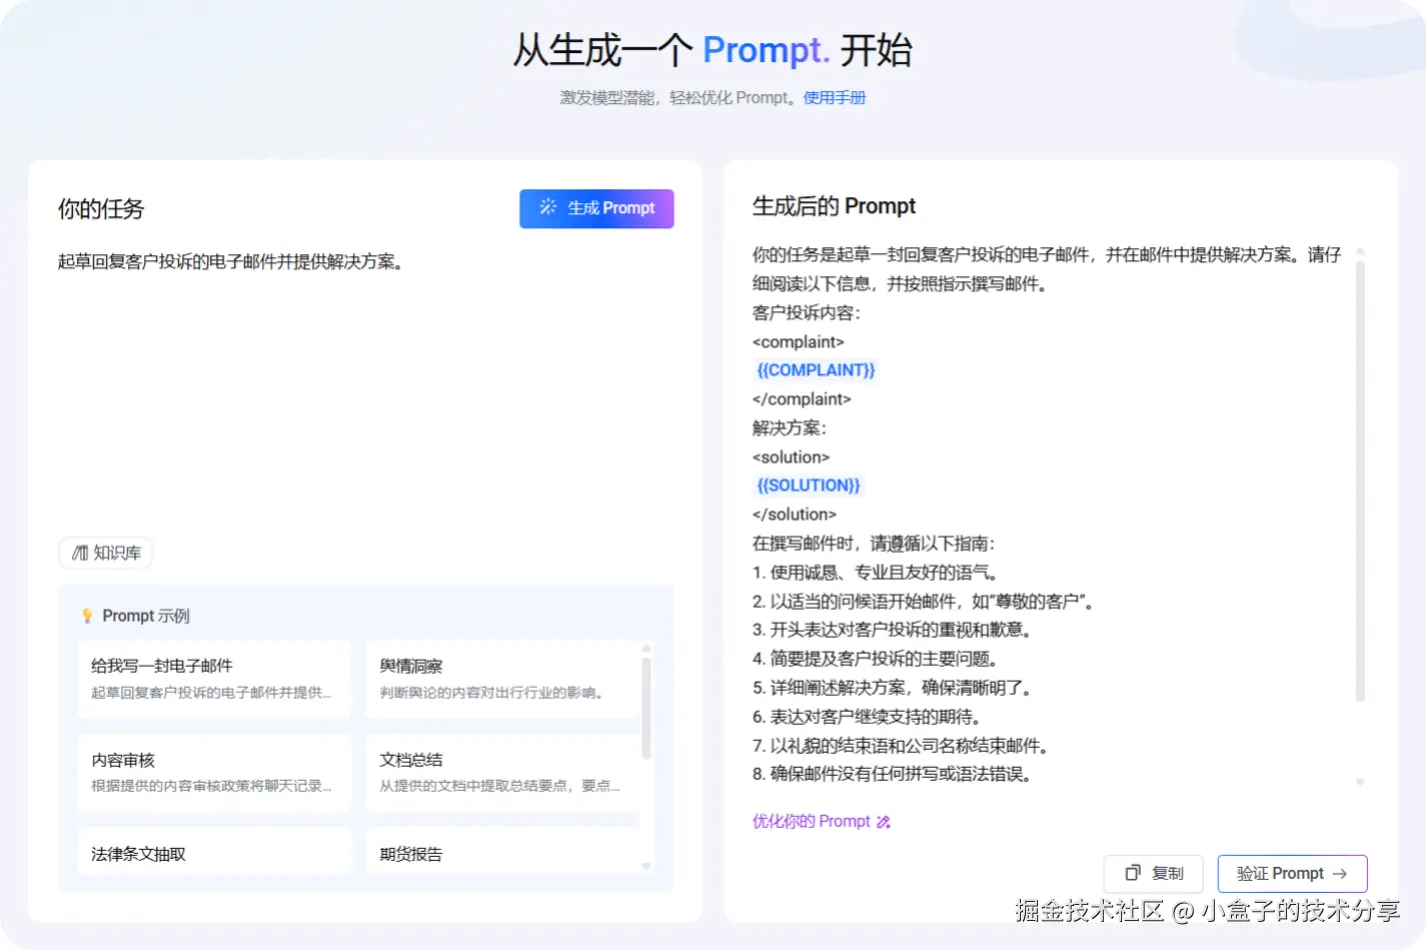Click the magic wand icon after 优化你的 Prompt

(883, 822)
